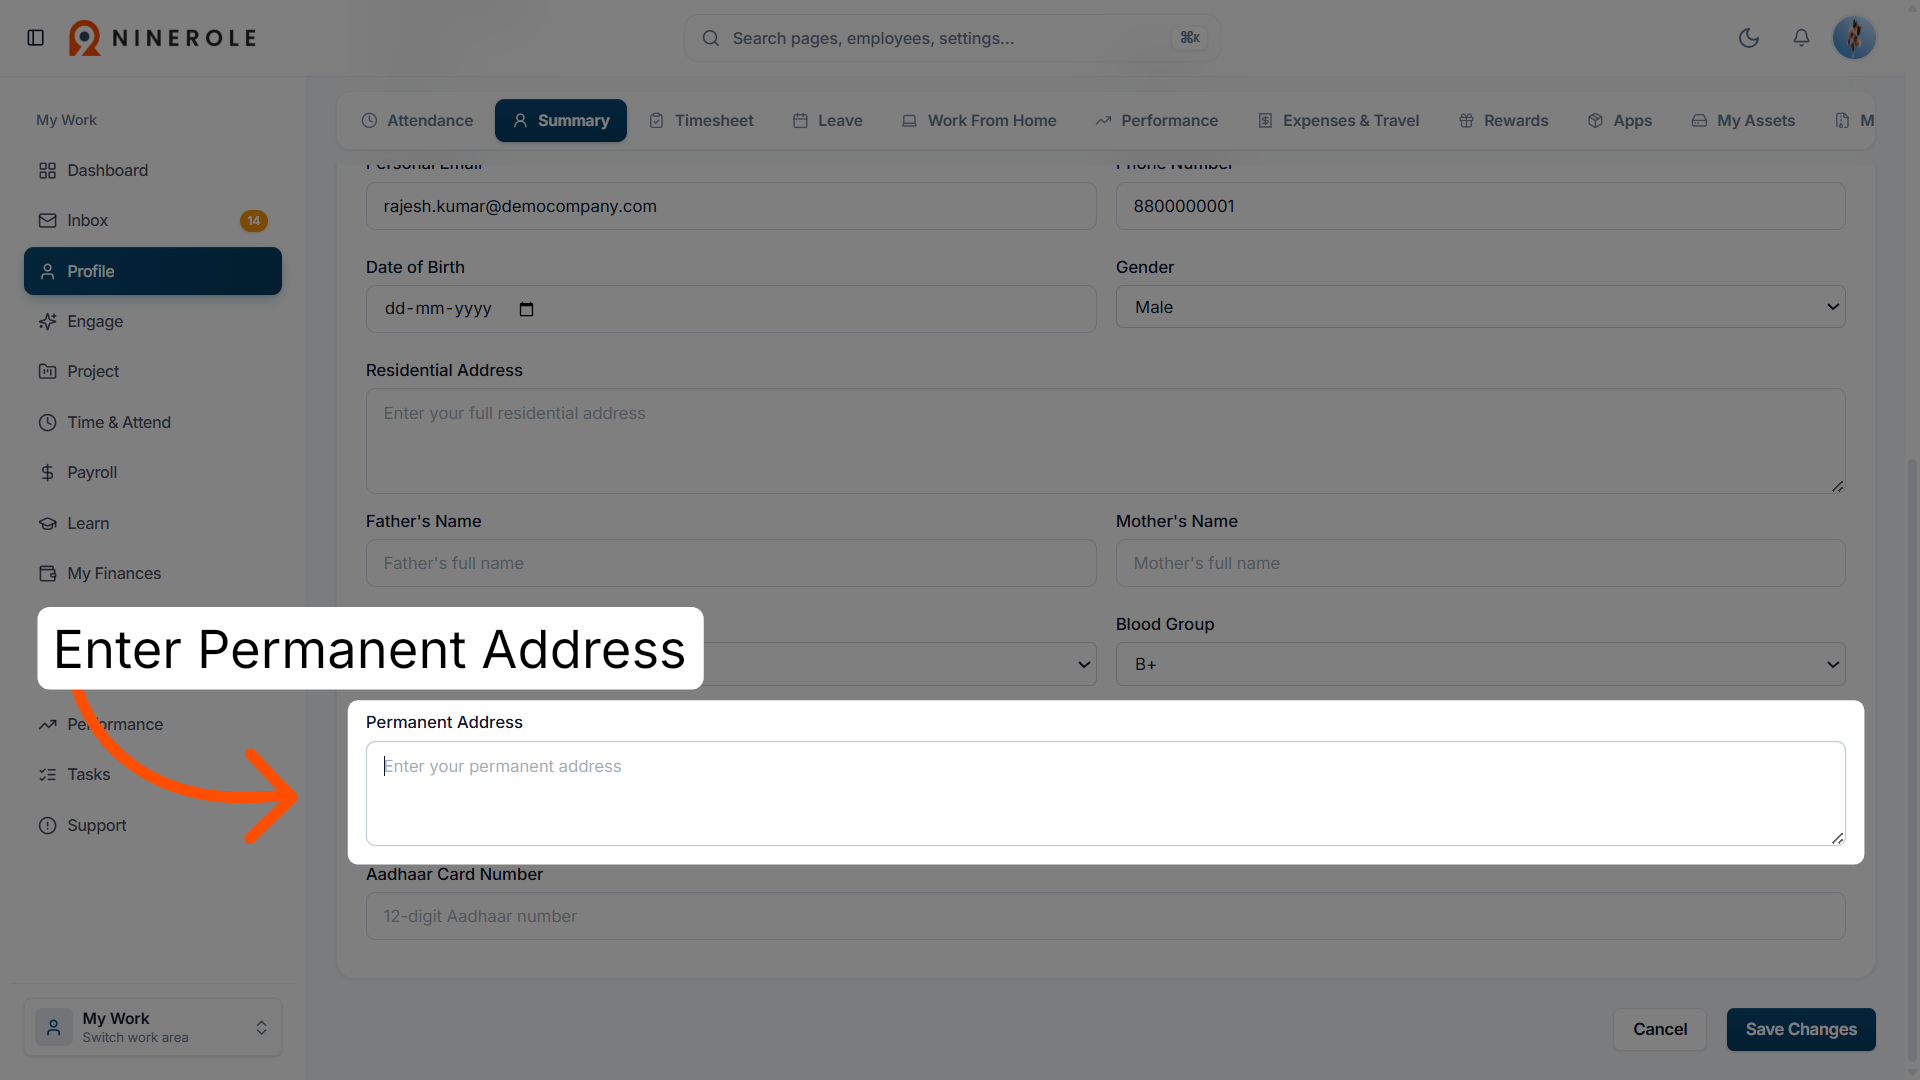
Task: Click the search pages input
Action: 950,38
